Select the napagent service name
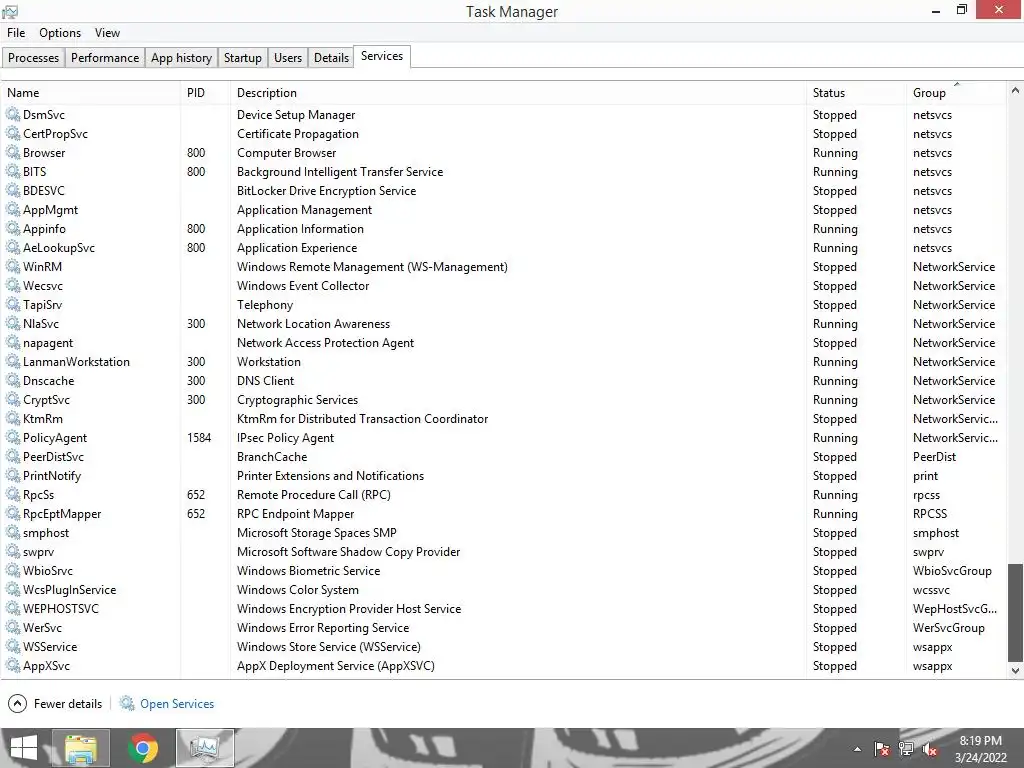The height and width of the screenshot is (768, 1024). tap(48, 344)
